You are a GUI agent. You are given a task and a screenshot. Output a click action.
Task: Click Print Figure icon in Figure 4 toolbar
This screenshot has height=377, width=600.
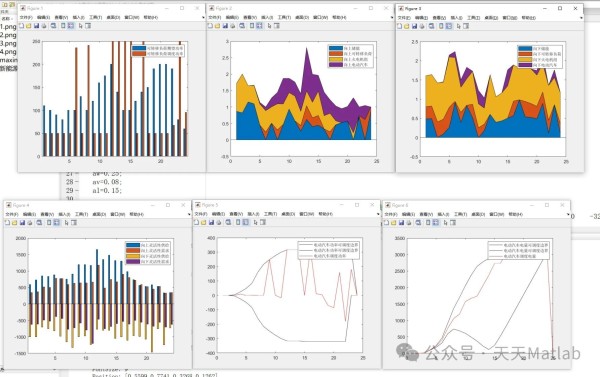(x=30, y=223)
